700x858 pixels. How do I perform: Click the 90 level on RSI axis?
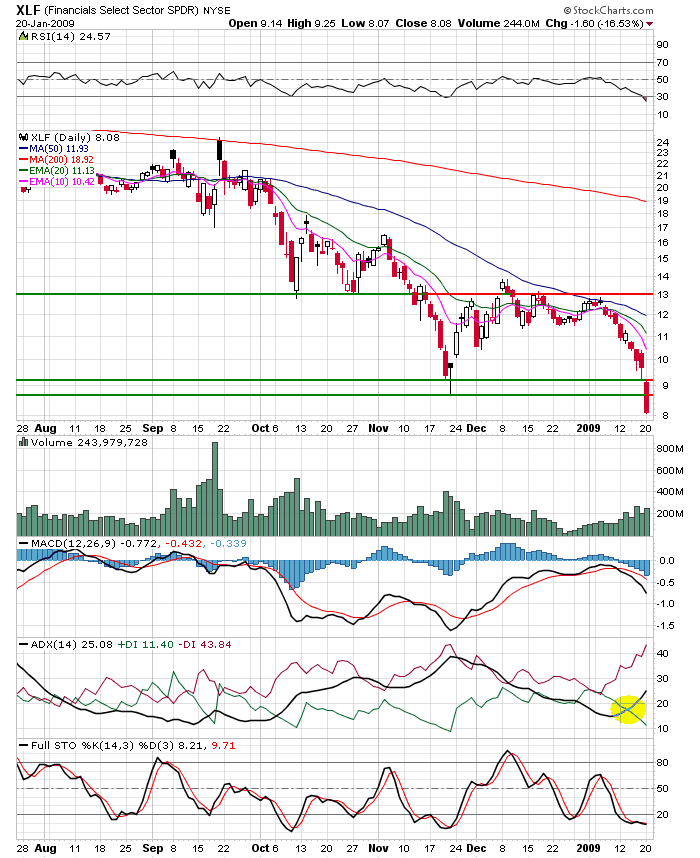click(x=662, y=45)
